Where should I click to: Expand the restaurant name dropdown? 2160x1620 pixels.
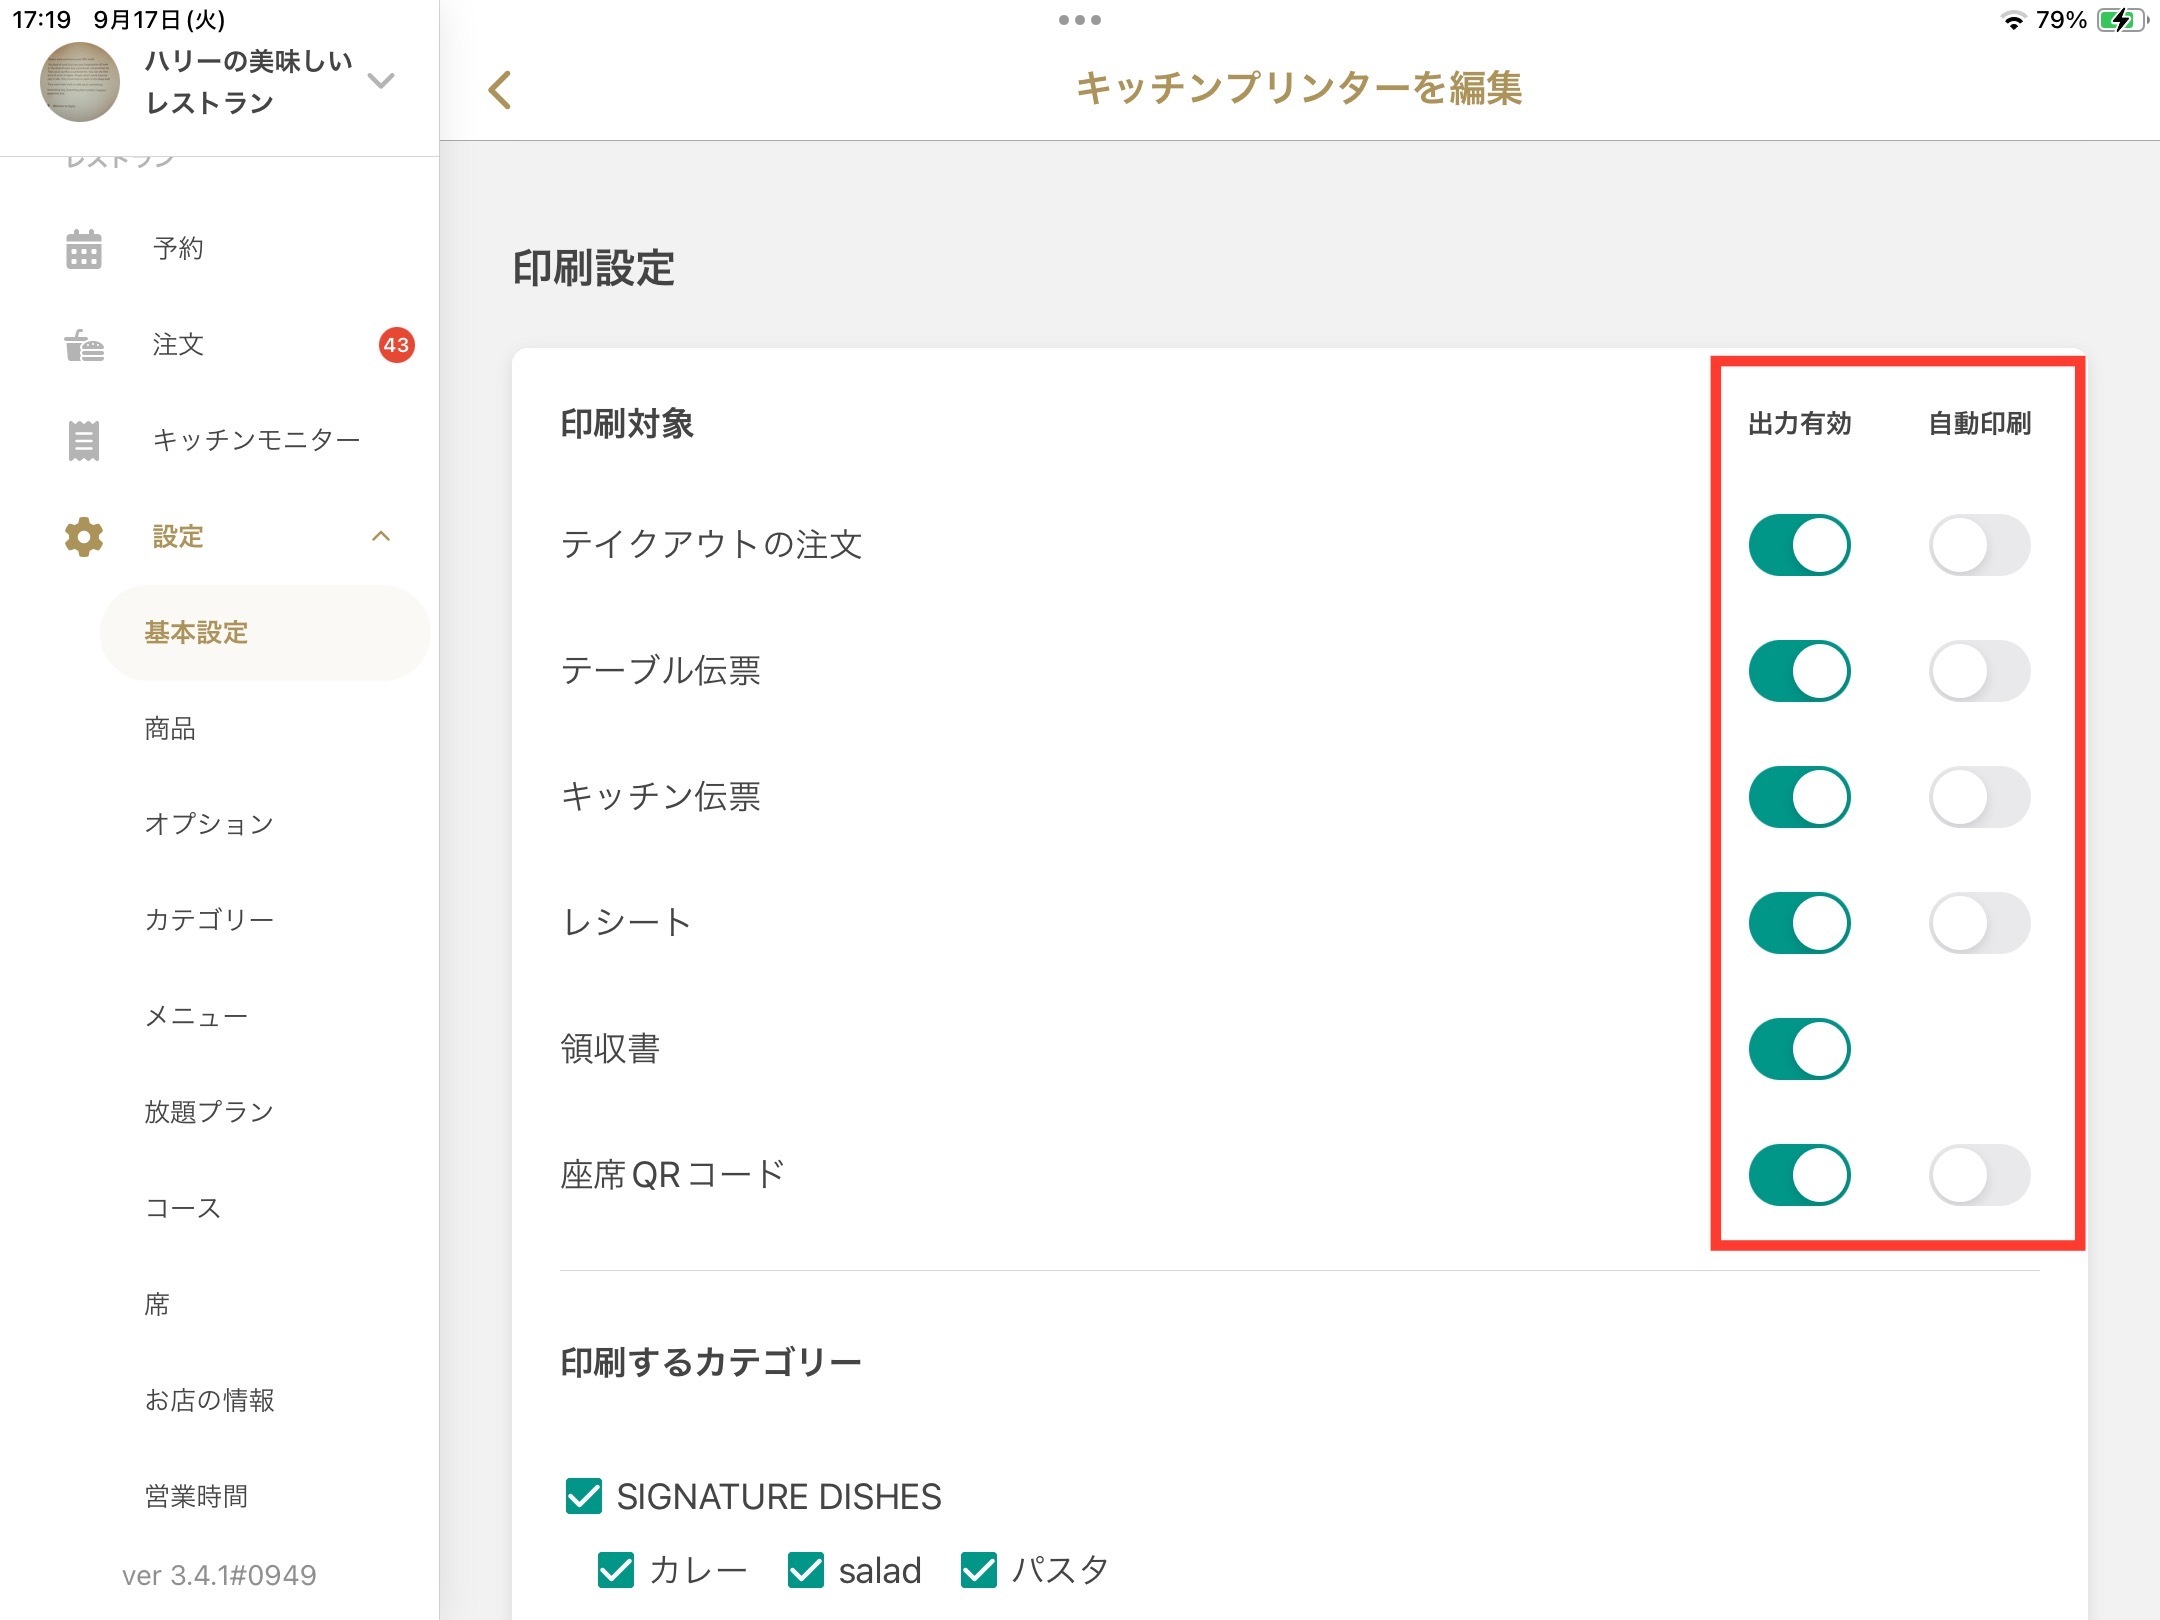(381, 80)
